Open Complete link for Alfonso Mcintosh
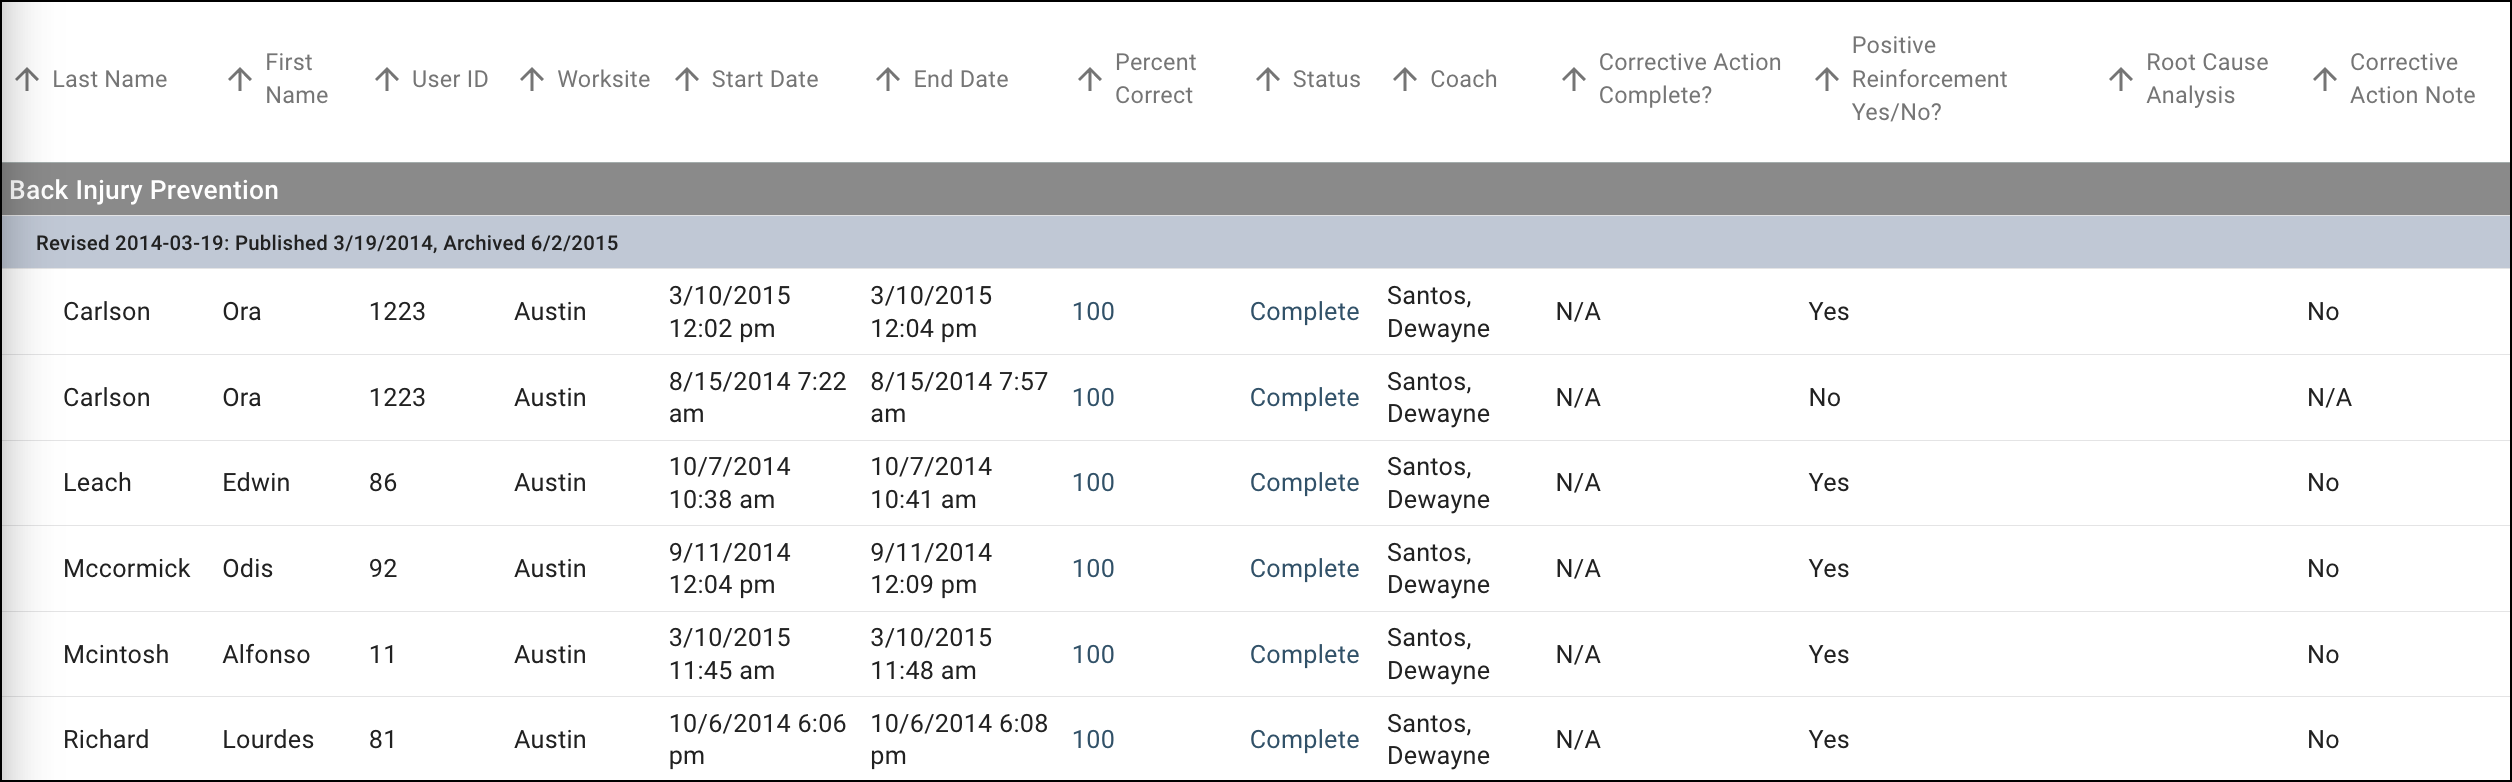Image resolution: width=2512 pixels, height=782 pixels. pos(1304,655)
